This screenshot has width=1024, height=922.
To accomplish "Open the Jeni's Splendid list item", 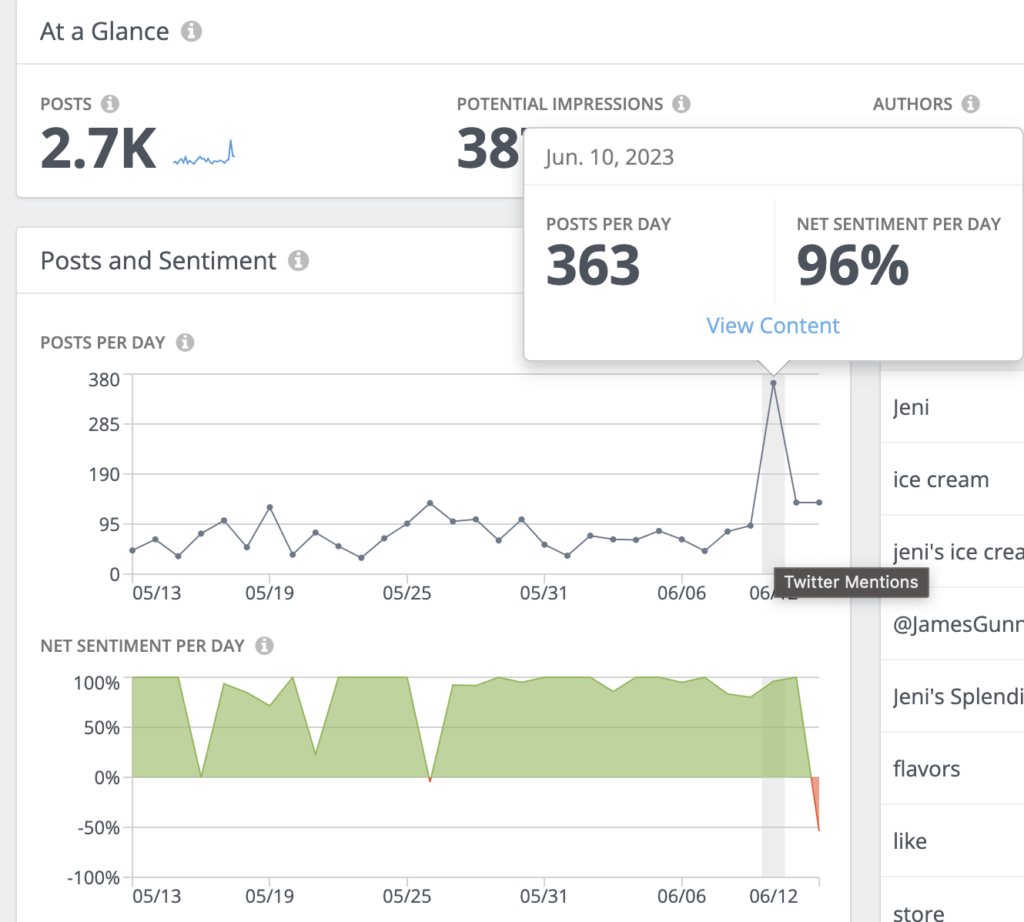I will point(957,697).
